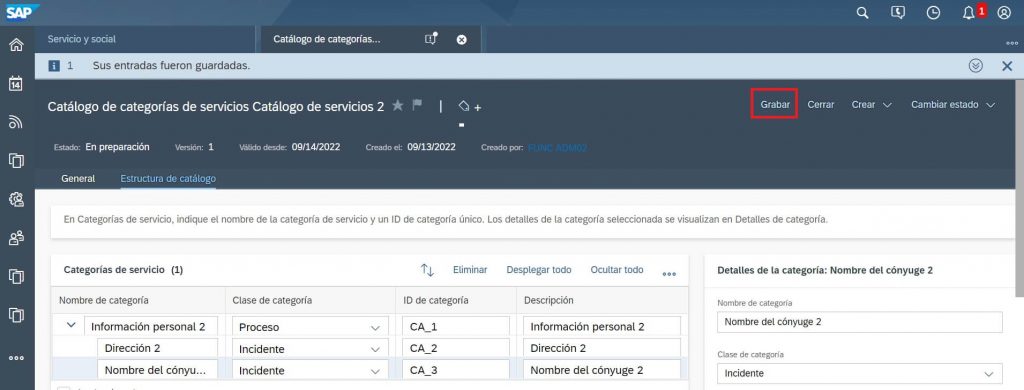Viewport: 1024px width, 390px height.
Task: Switch to the General tab
Action: pyautogui.click(x=78, y=178)
